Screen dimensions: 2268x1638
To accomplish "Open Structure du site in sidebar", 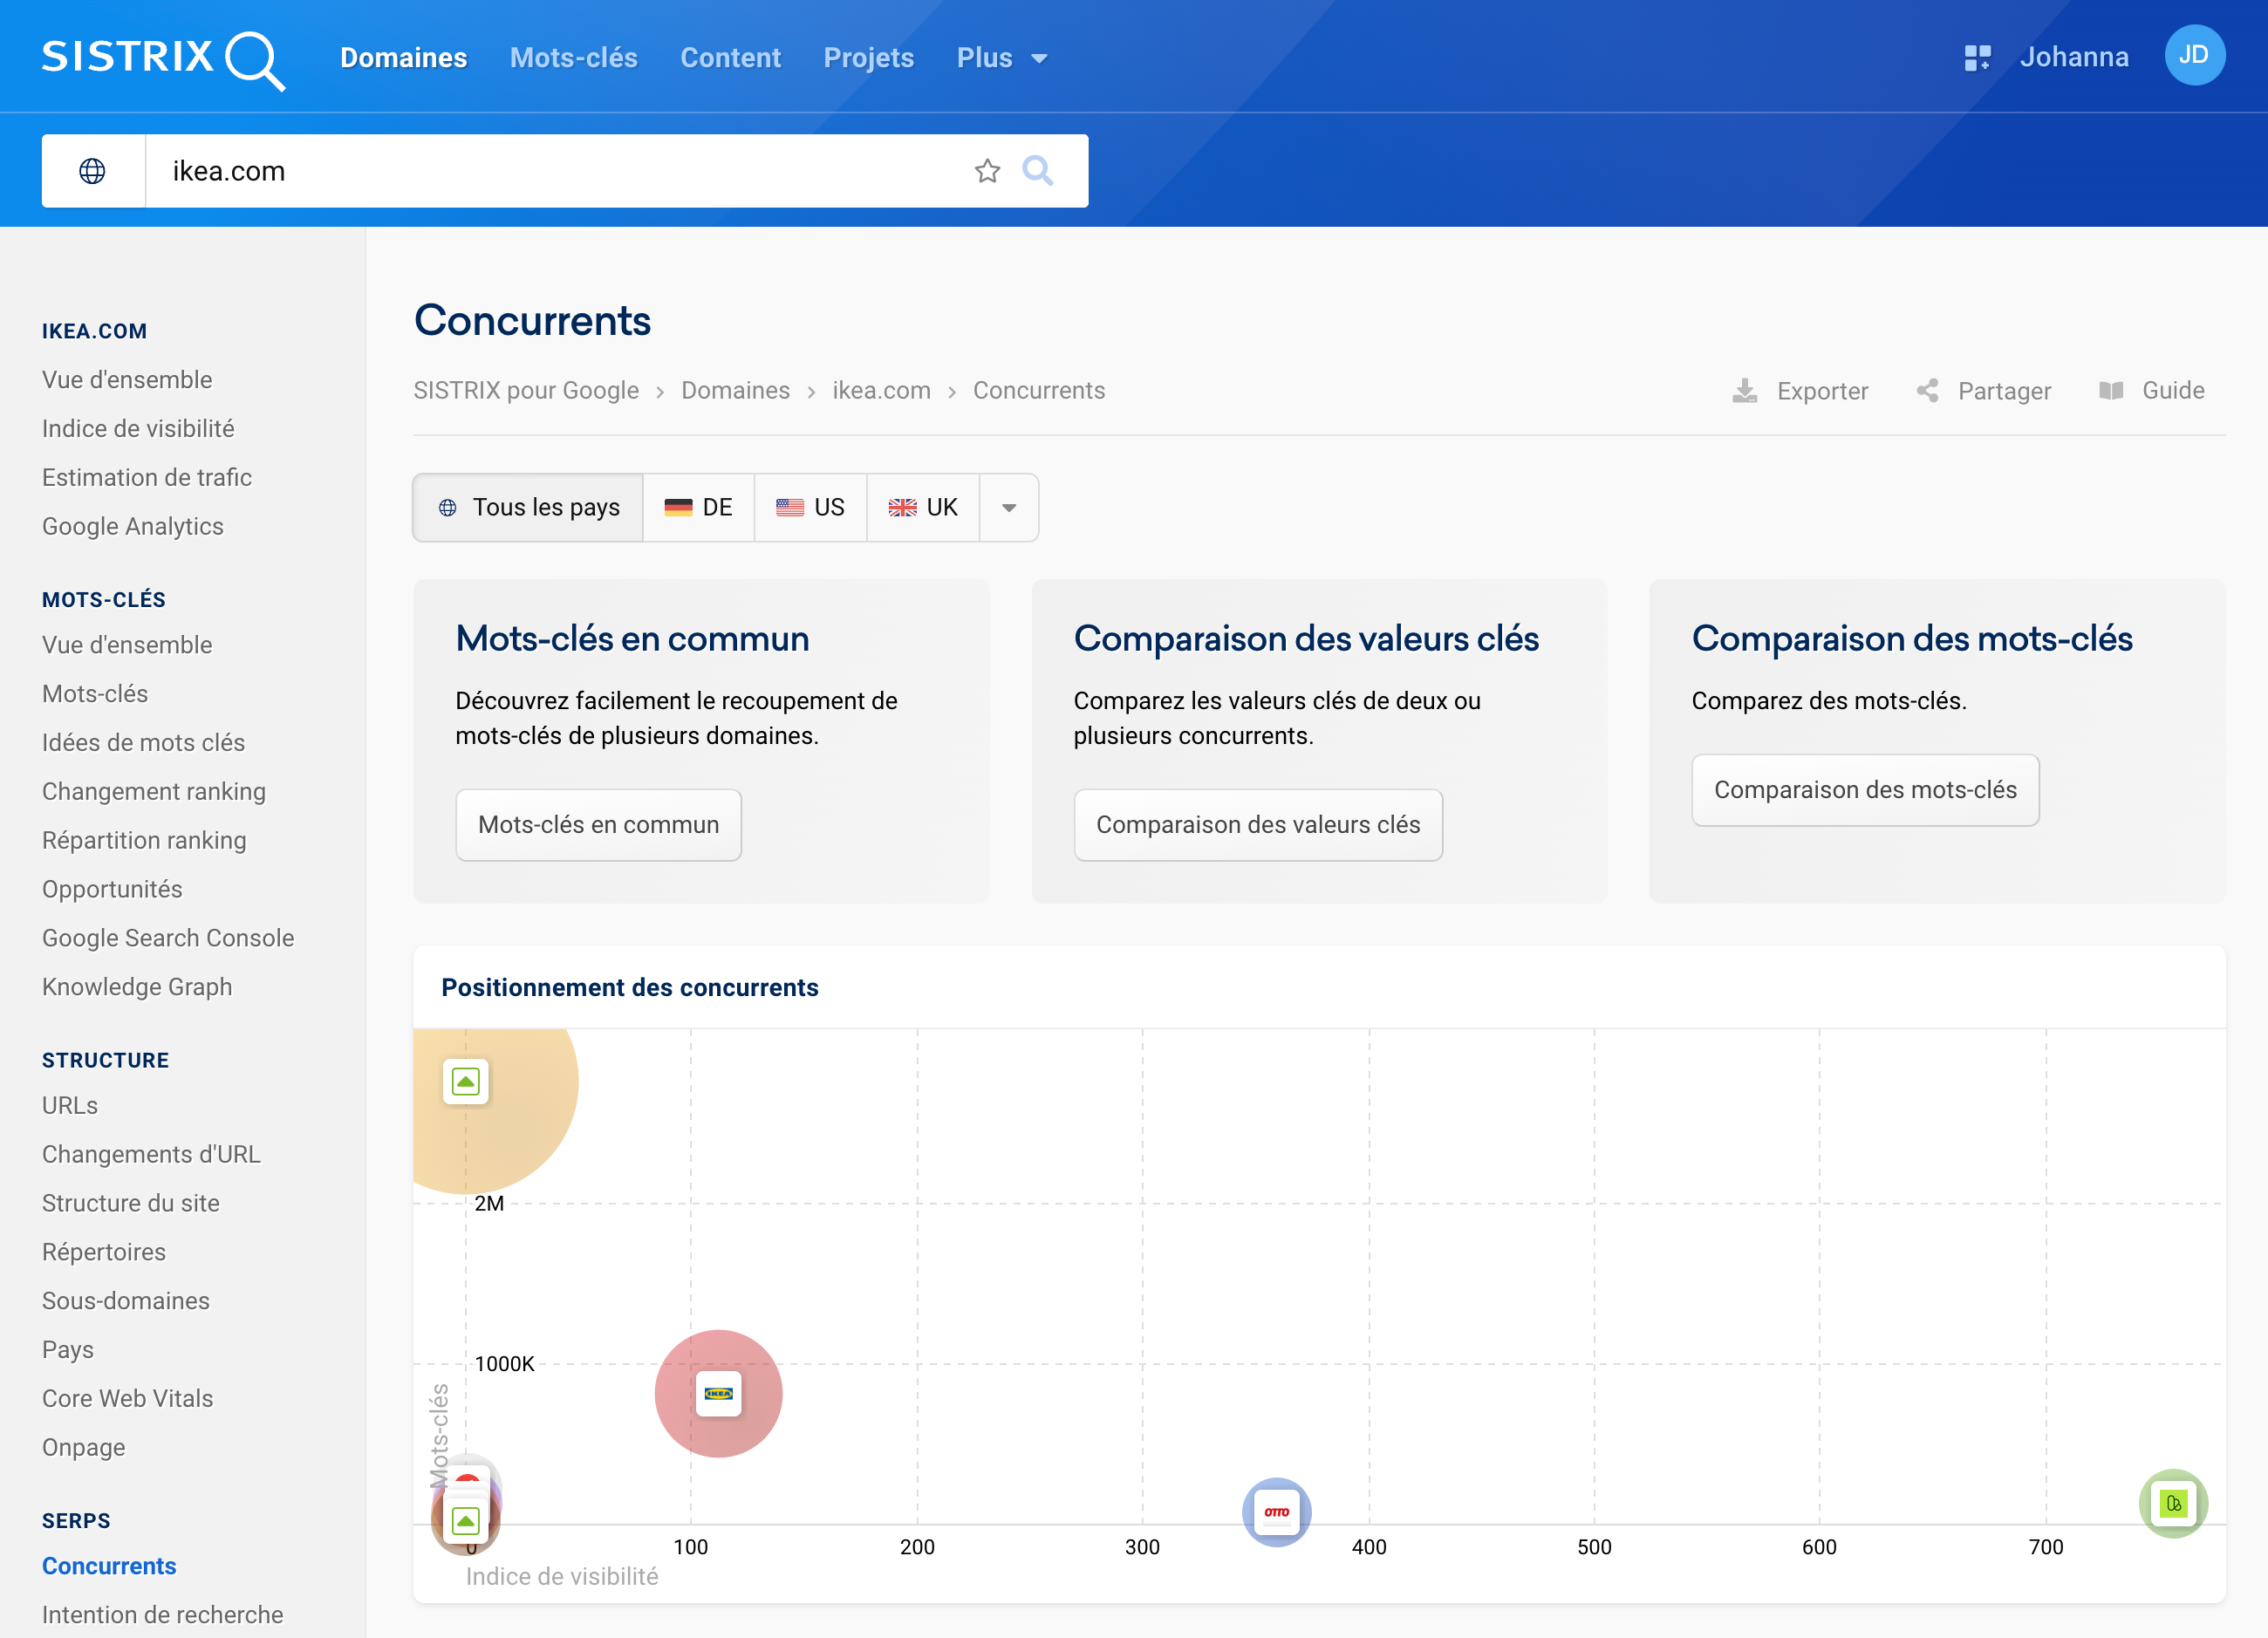I will (x=131, y=1204).
